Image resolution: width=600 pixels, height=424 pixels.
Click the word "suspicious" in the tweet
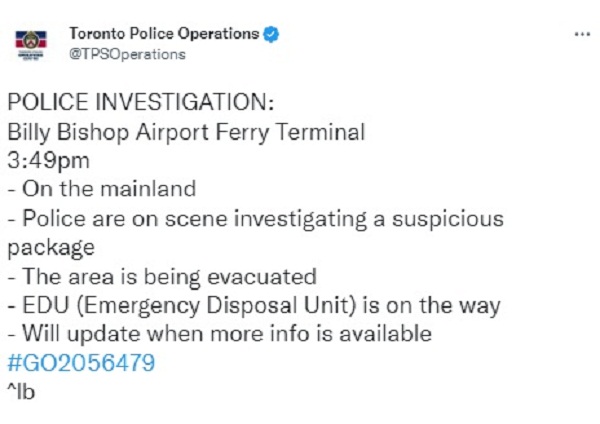pos(454,218)
